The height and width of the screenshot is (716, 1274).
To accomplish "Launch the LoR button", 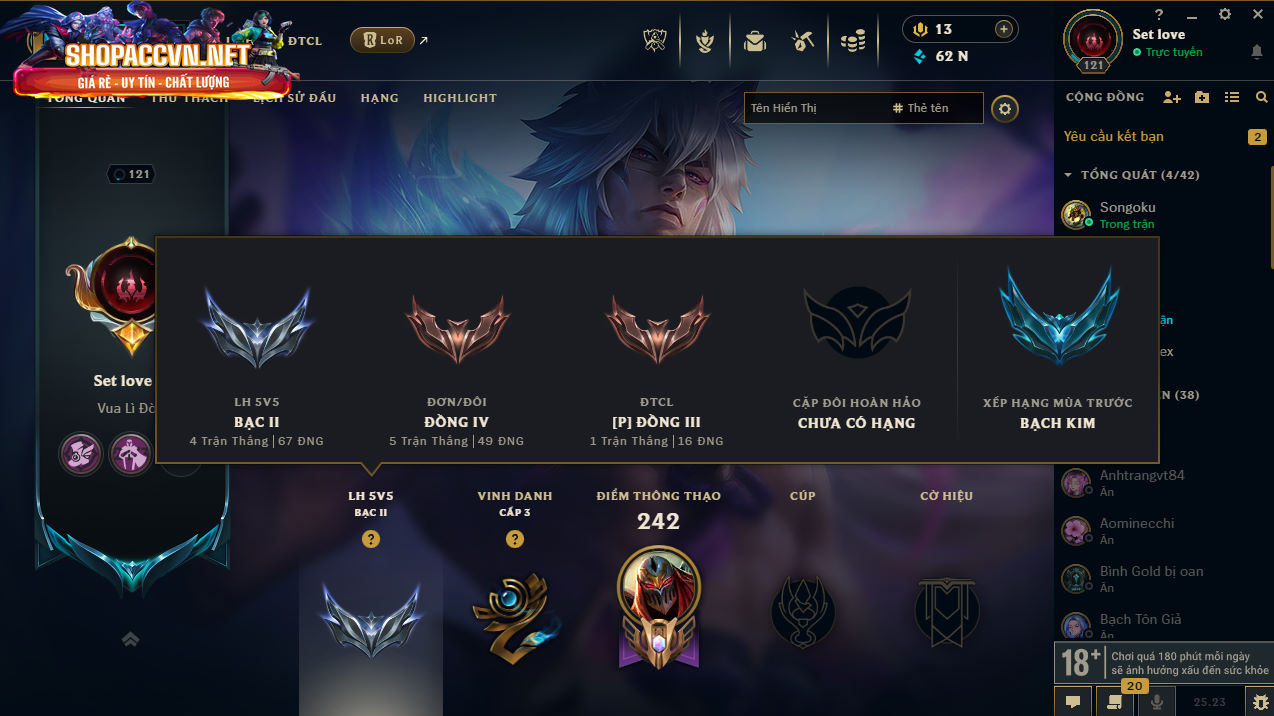I will [382, 40].
